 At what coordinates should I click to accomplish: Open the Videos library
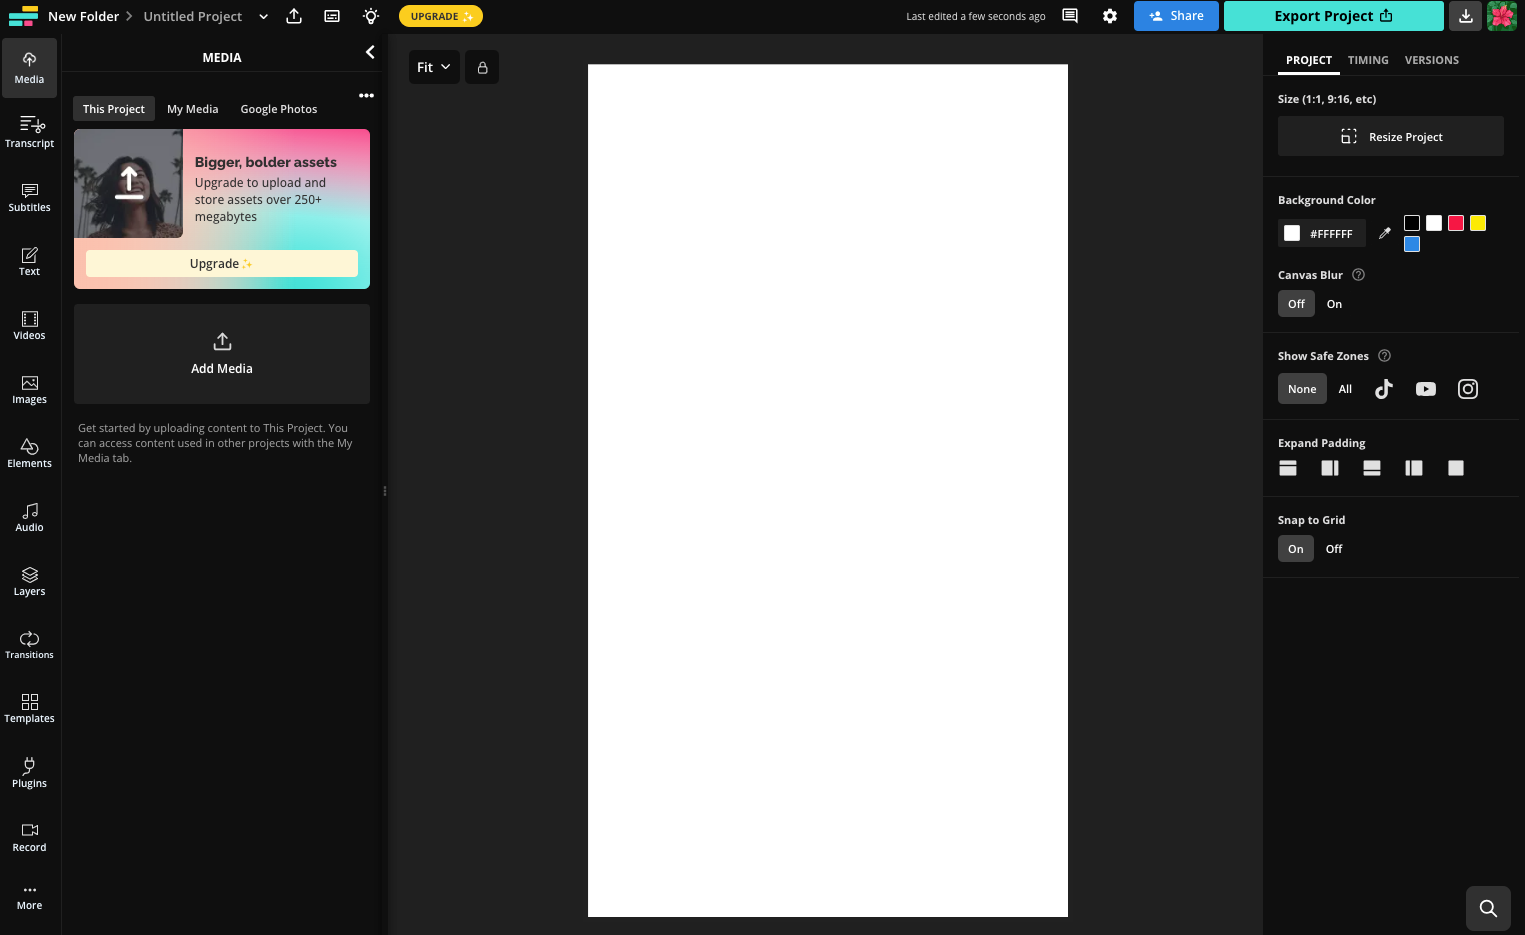pyautogui.click(x=29, y=324)
